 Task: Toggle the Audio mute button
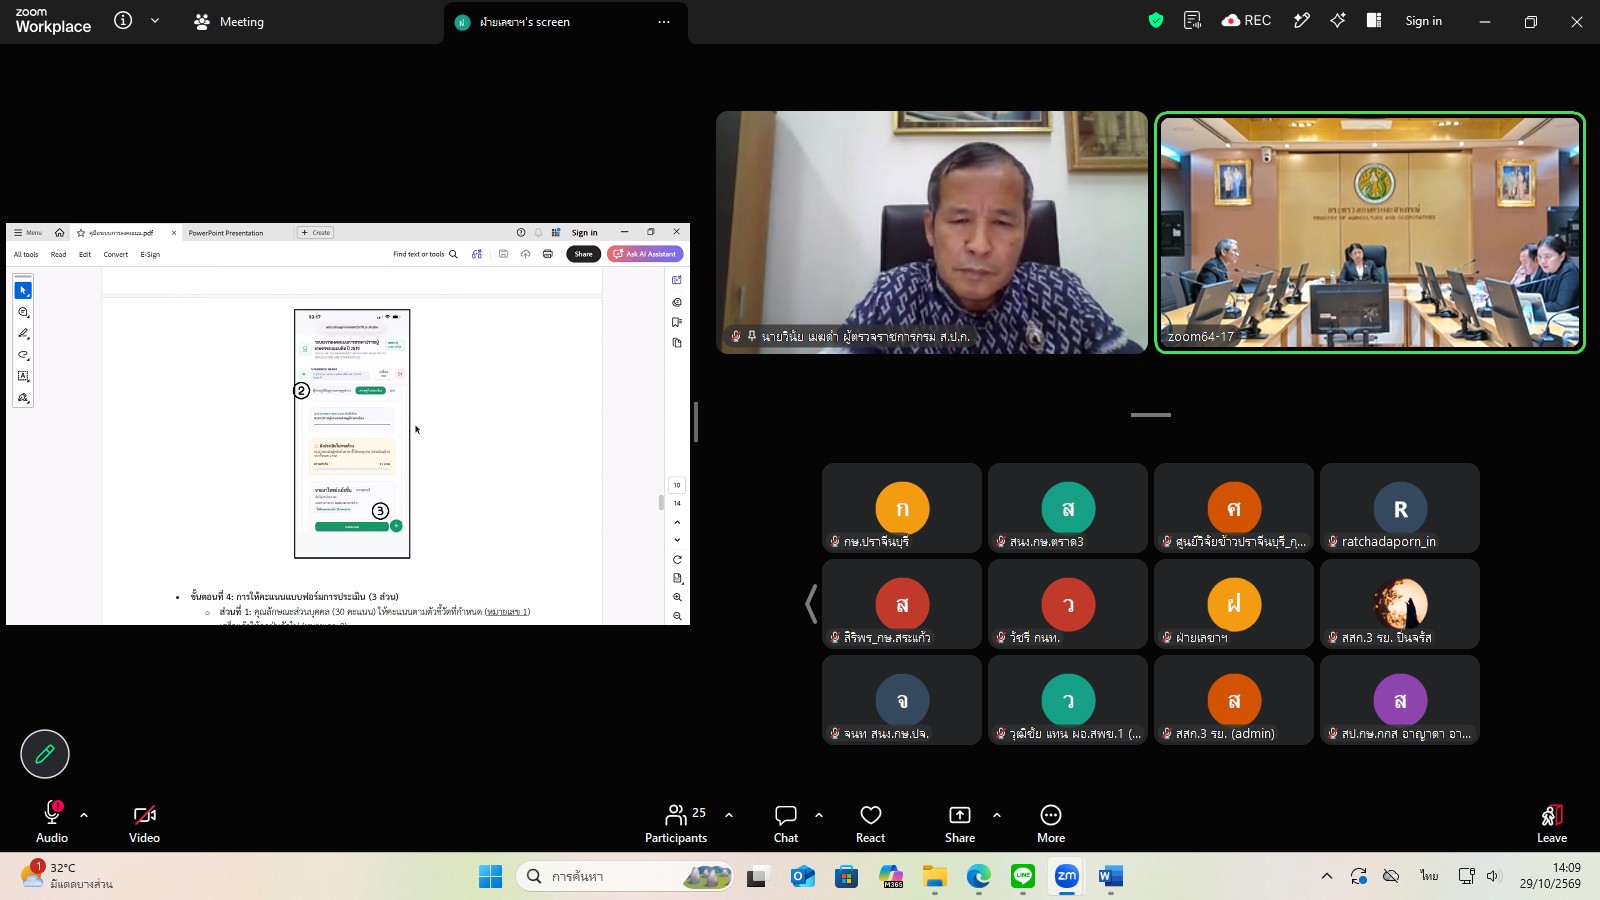coord(52,823)
